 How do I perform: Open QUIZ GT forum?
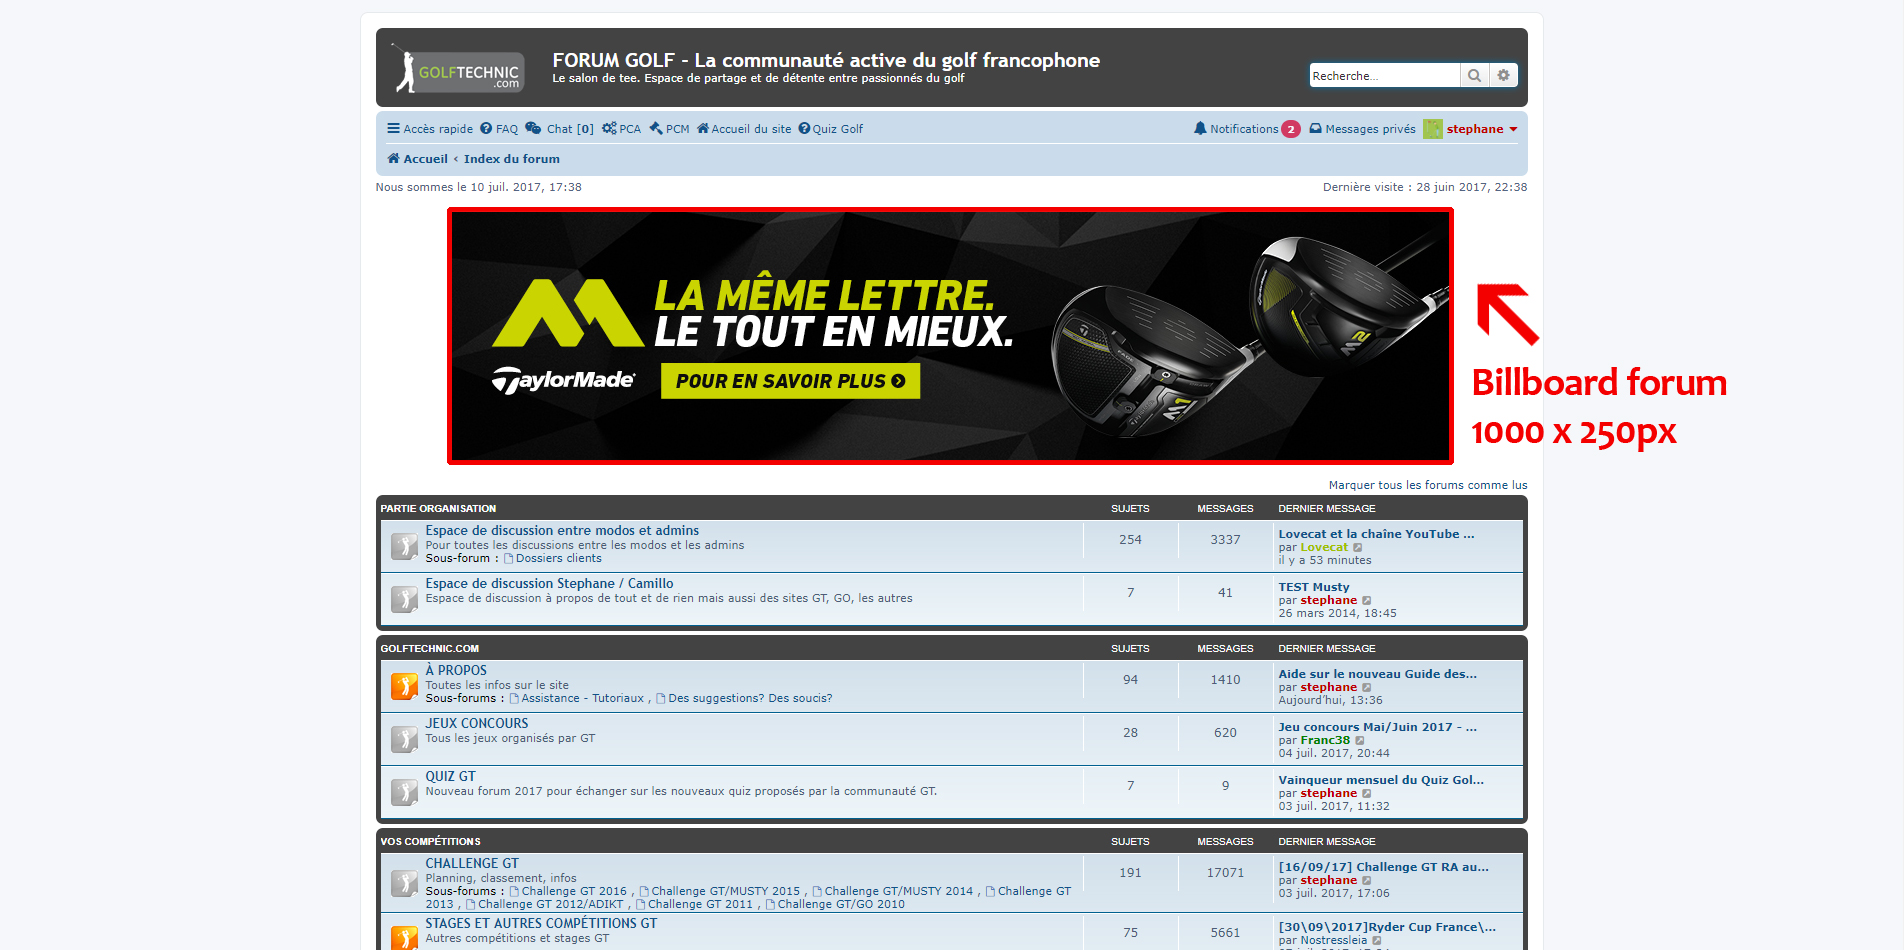coord(451,777)
